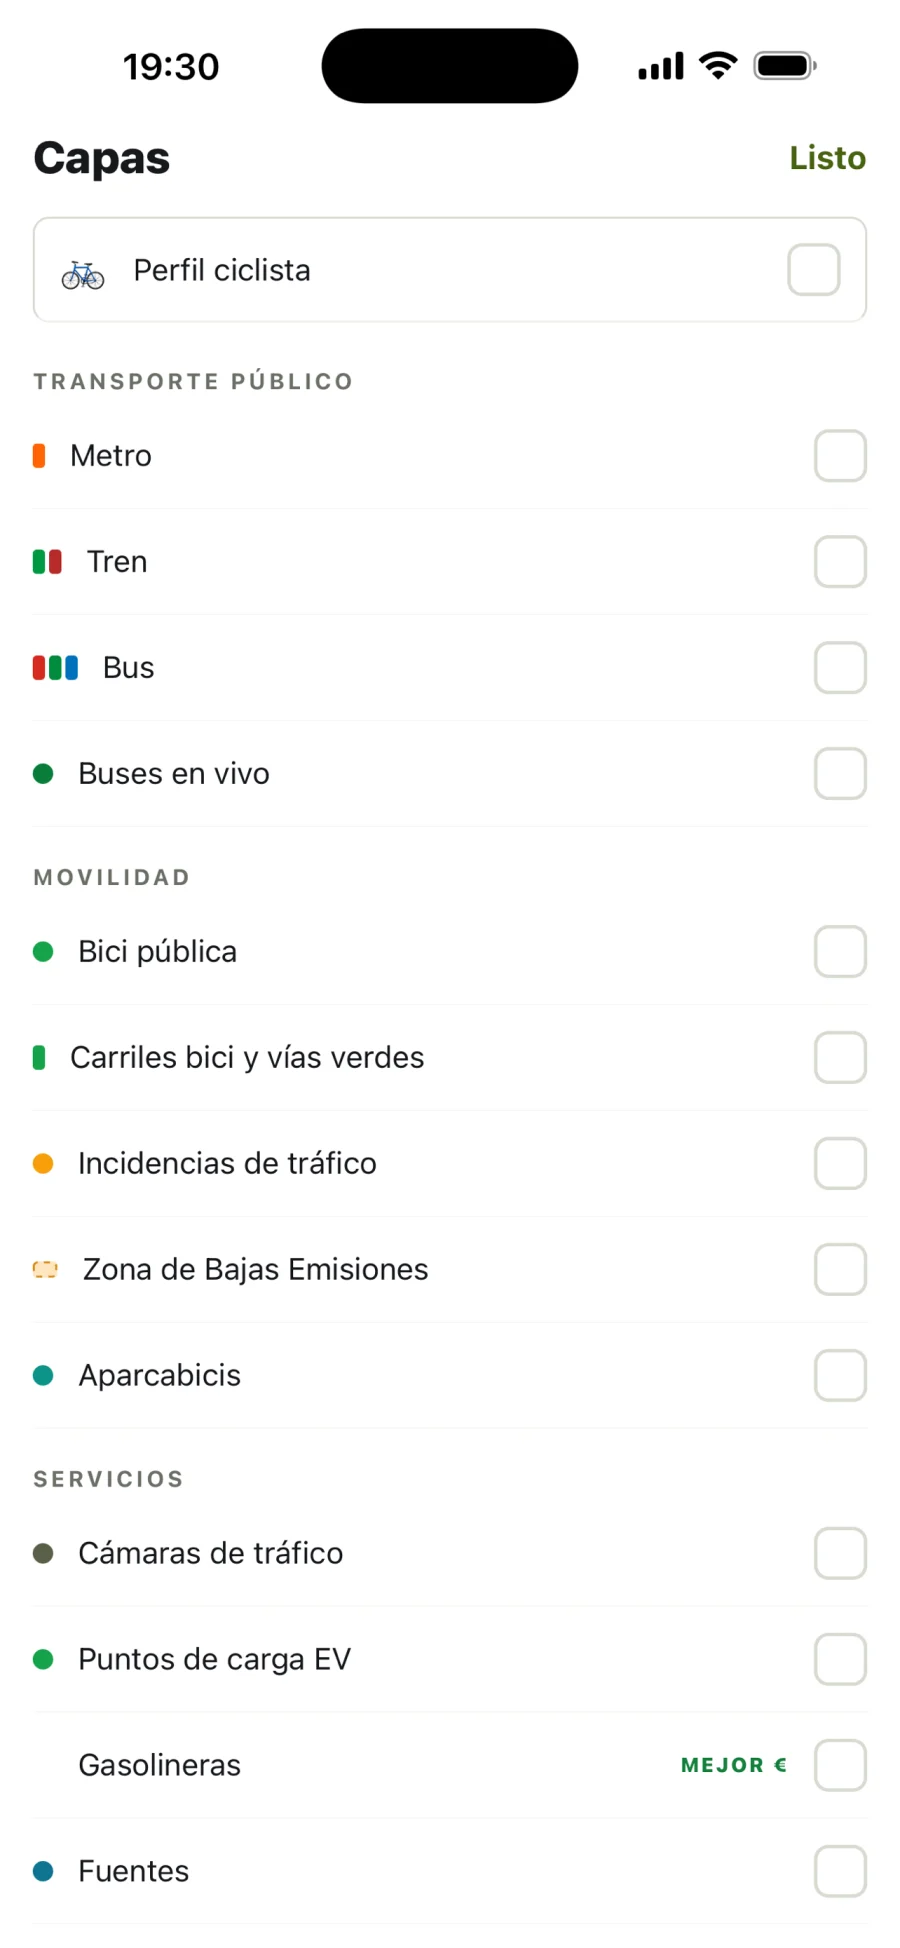Tap the Tren layer label
The width and height of the screenshot is (900, 1948).
117,562
